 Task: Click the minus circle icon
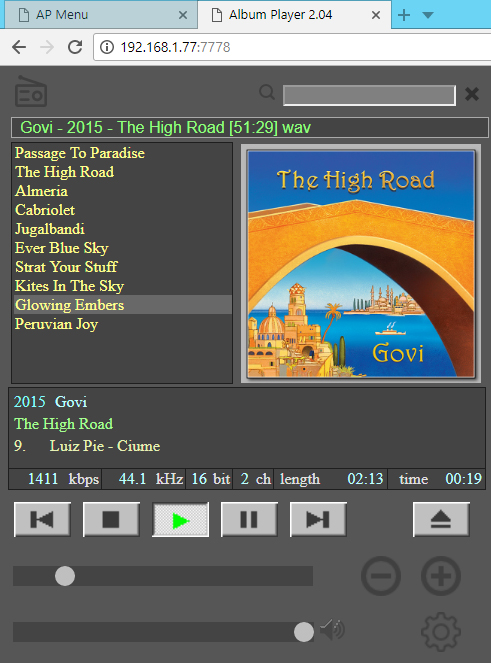tap(381, 576)
